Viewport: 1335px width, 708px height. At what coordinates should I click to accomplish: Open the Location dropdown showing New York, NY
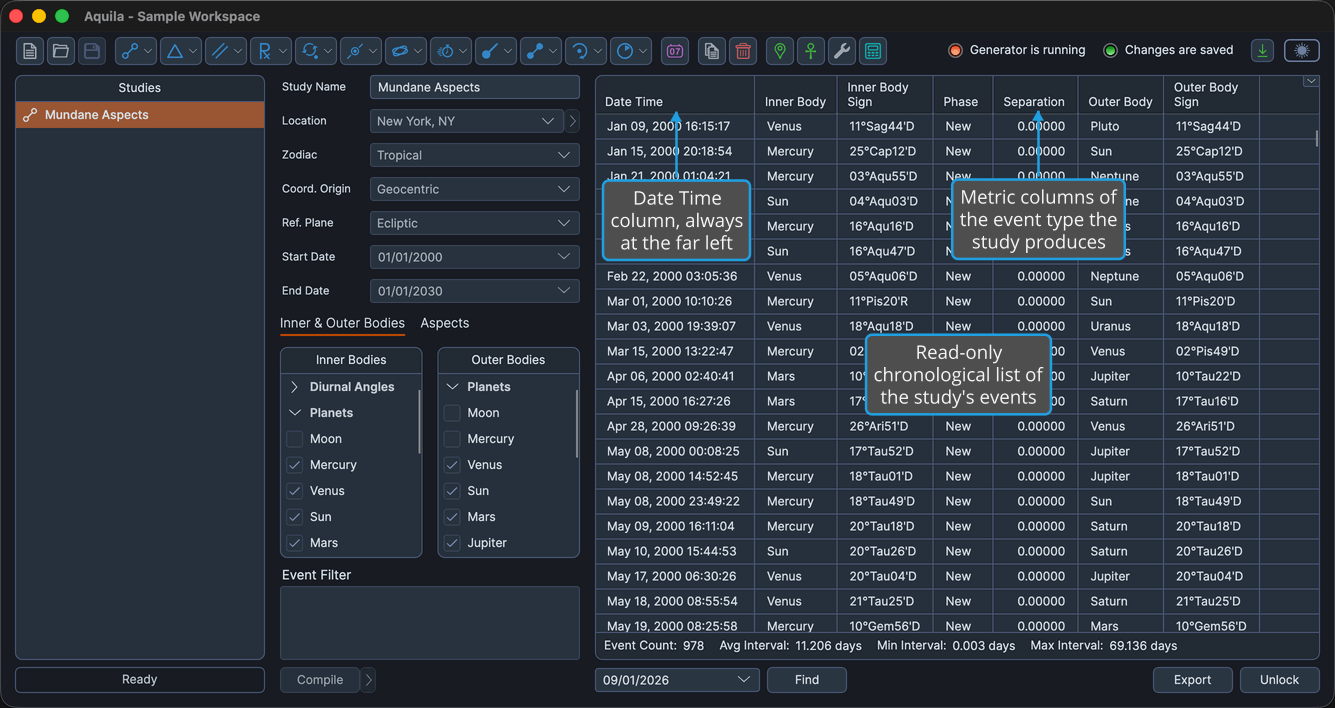click(467, 121)
